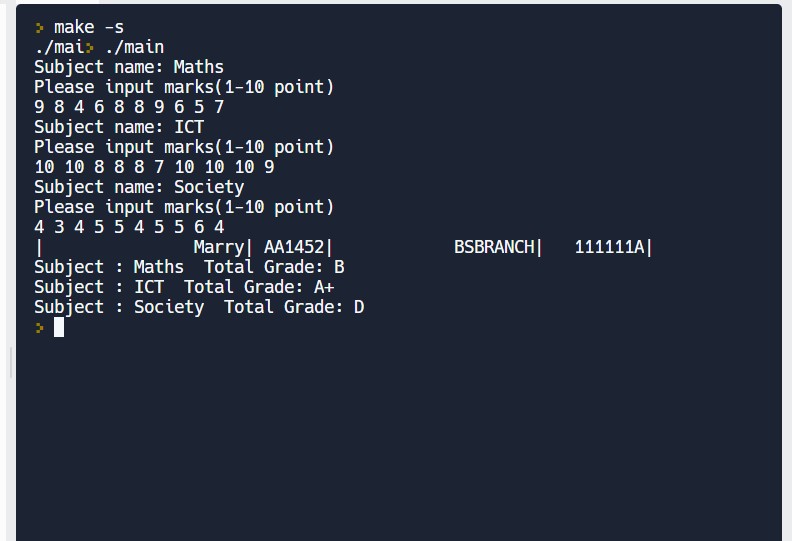Click the "D" grade for Society
Image resolution: width=792 pixels, height=541 pixels.
point(359,307)
